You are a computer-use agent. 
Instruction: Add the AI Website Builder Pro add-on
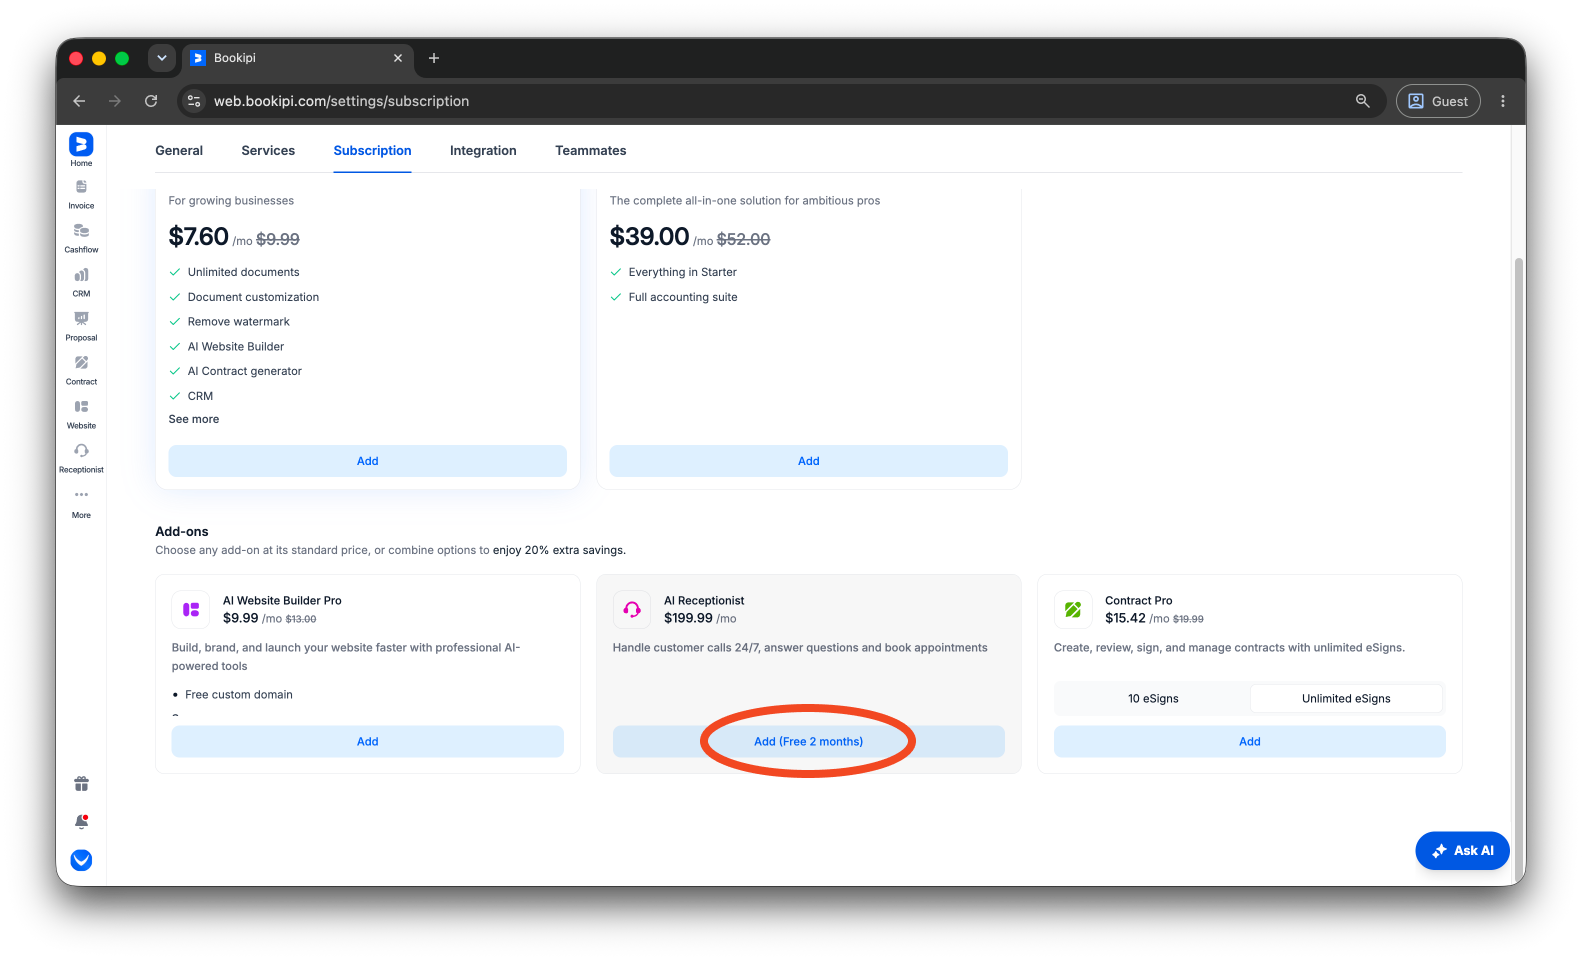point(368,742)
